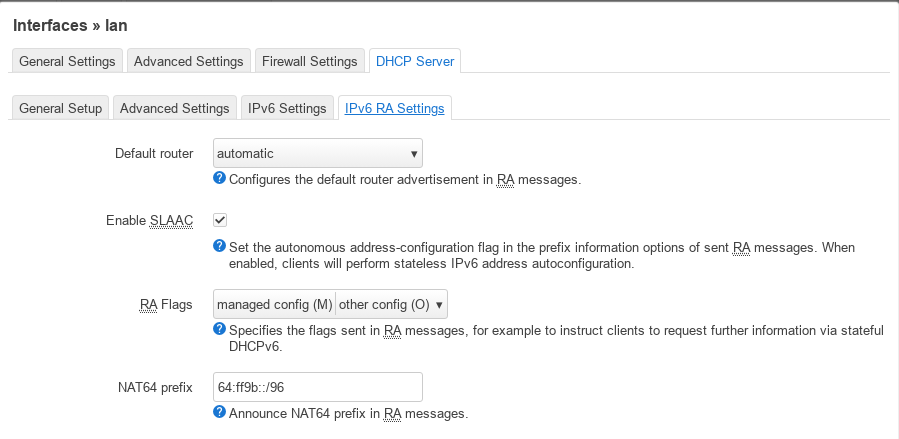This screenshot has width=899, height=439.
Task: Switch to the General Settings tab
Action: click(67, 61)
